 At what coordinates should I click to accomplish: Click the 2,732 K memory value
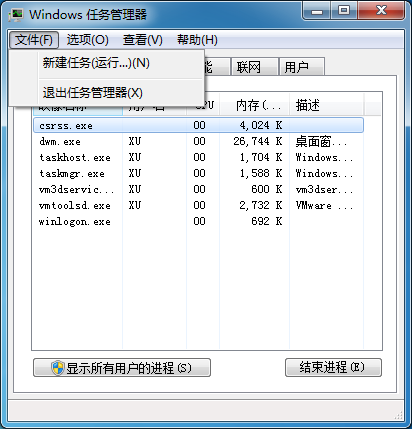pyautogui.click(x=261, y=205)
